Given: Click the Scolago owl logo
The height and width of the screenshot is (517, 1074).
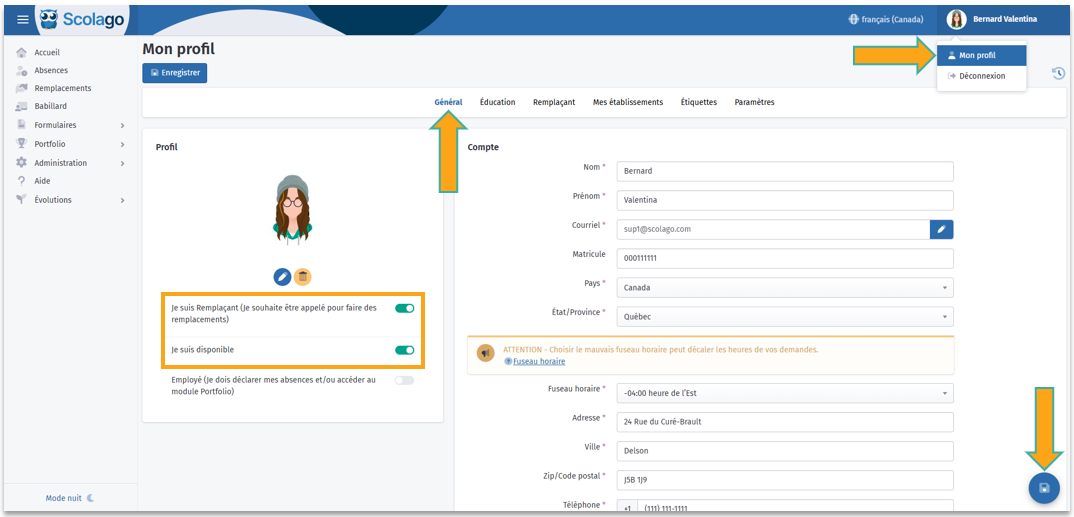Looking at the screenshot, I should point(50,19).
